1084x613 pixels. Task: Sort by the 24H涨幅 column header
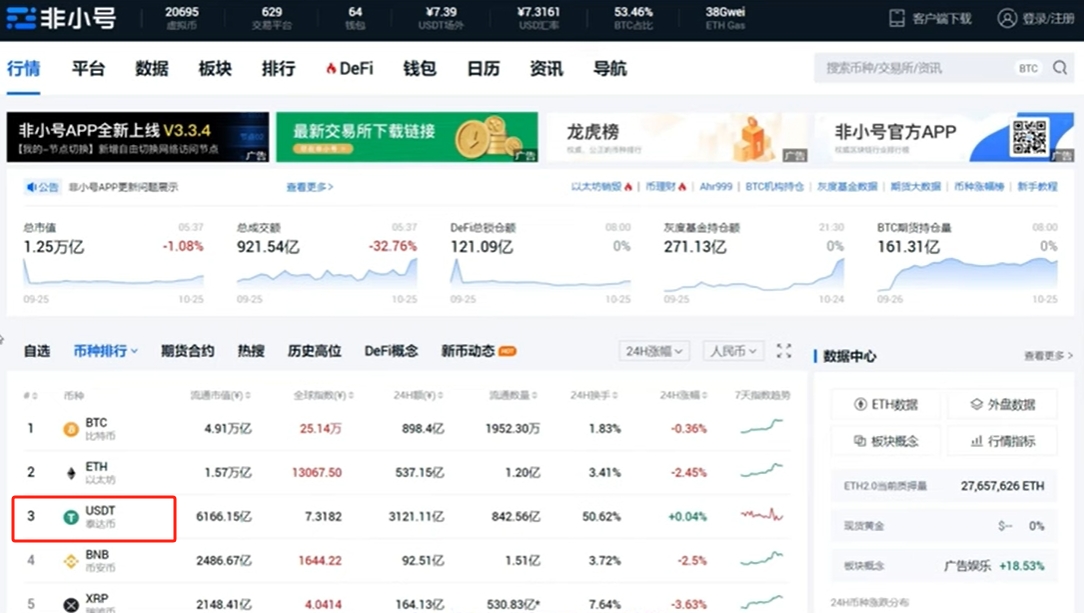(684, 395)
